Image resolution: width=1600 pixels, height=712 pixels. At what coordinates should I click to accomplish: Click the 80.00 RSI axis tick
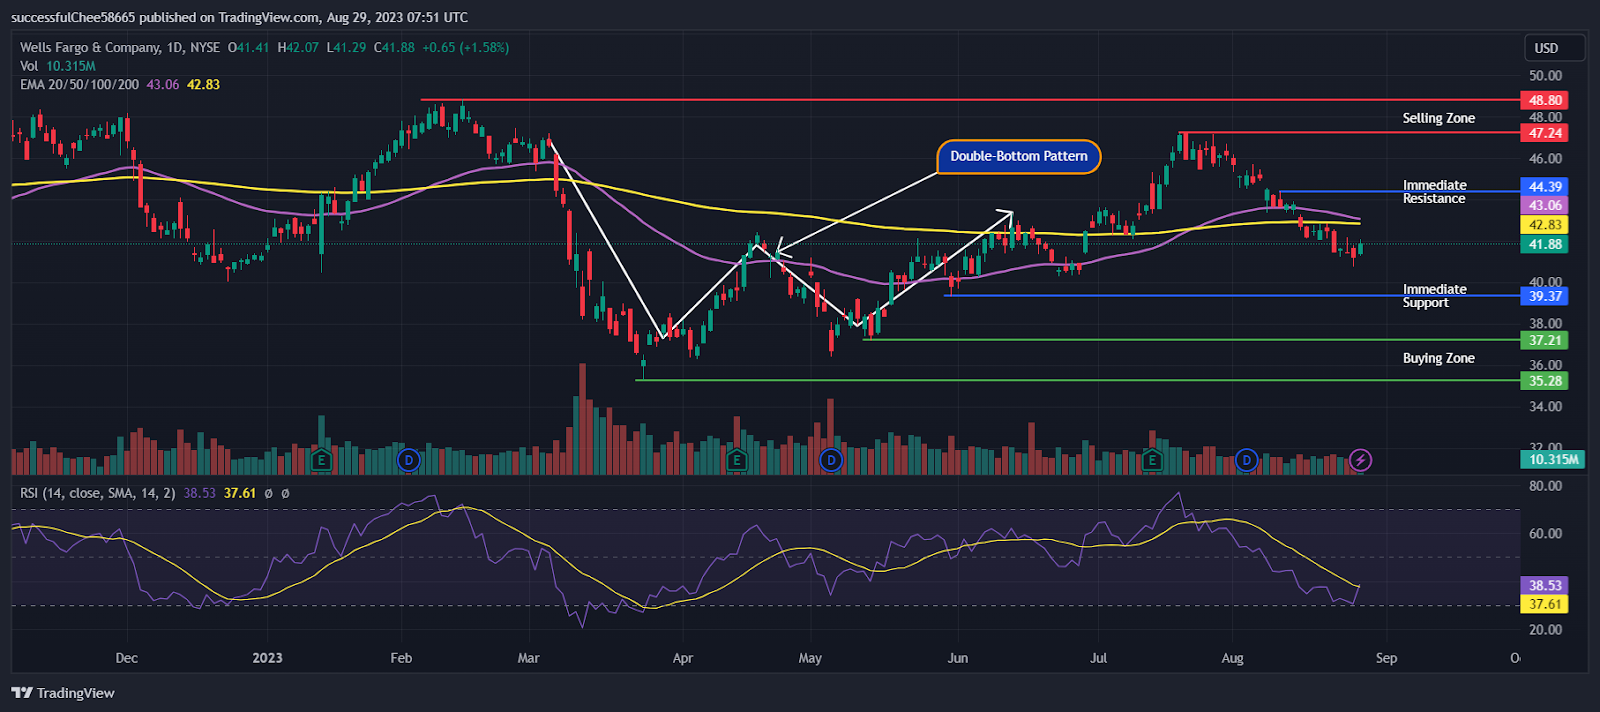coord(1545,486)
